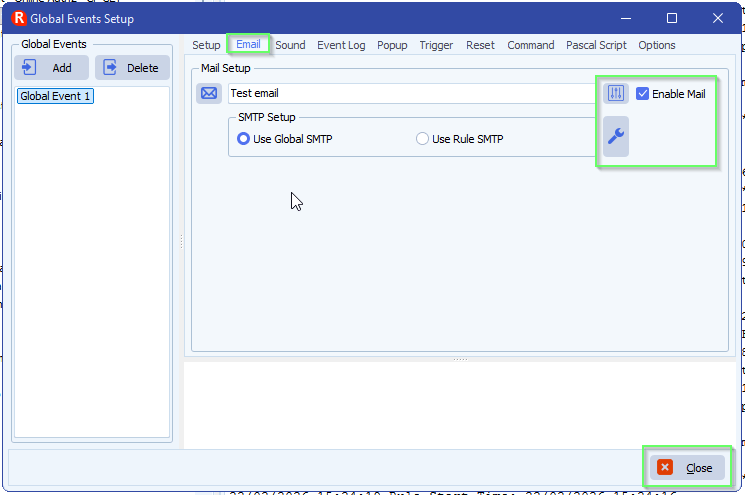The height and width of the screenshot is (495, 745).
Task: Open the Sound tab
Action: coord(290,45)
